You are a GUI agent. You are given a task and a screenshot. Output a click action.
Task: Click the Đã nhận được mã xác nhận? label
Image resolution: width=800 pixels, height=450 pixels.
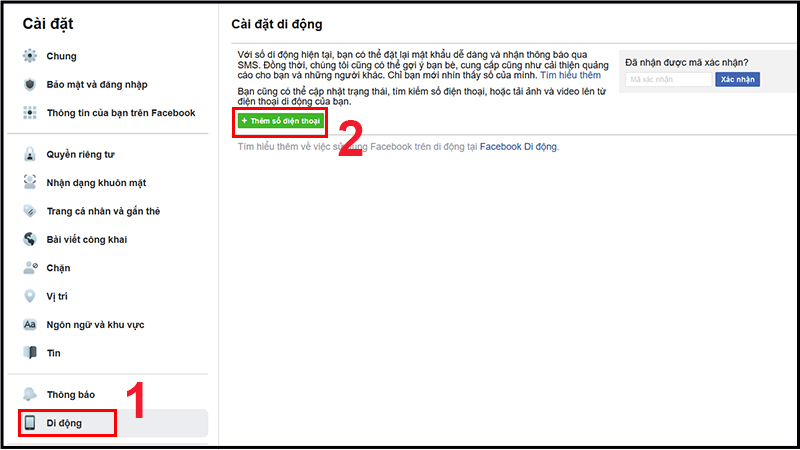687,62
